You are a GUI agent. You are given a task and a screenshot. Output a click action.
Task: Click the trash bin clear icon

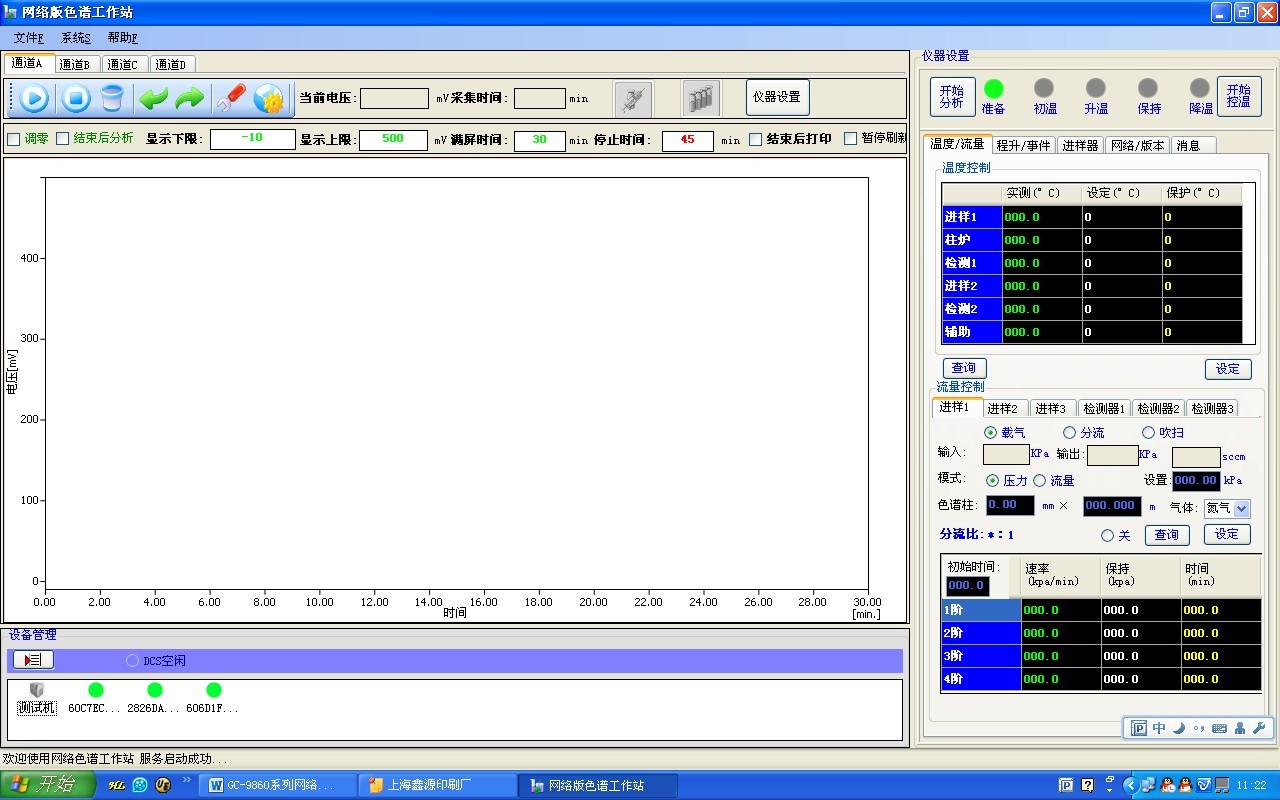tap(112, 98)
